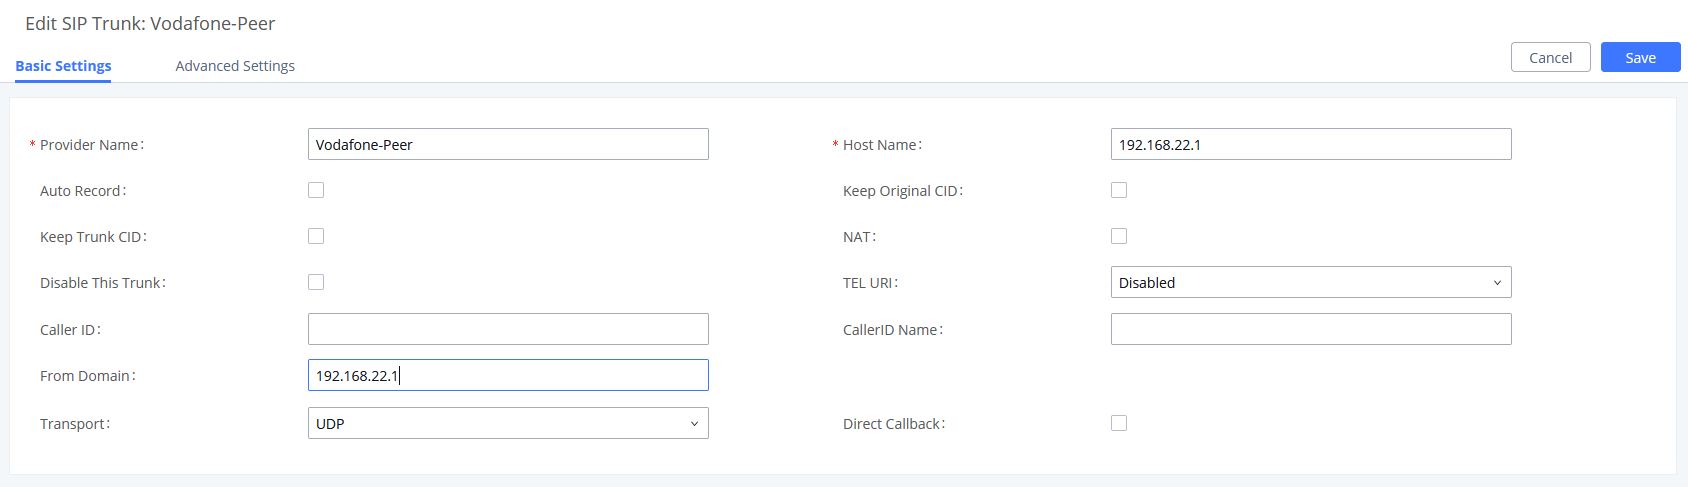The width and height of the screenshot is (1688, 487).
Task: Open the Advanced Settings tab
Action: (x=235, y=66)
